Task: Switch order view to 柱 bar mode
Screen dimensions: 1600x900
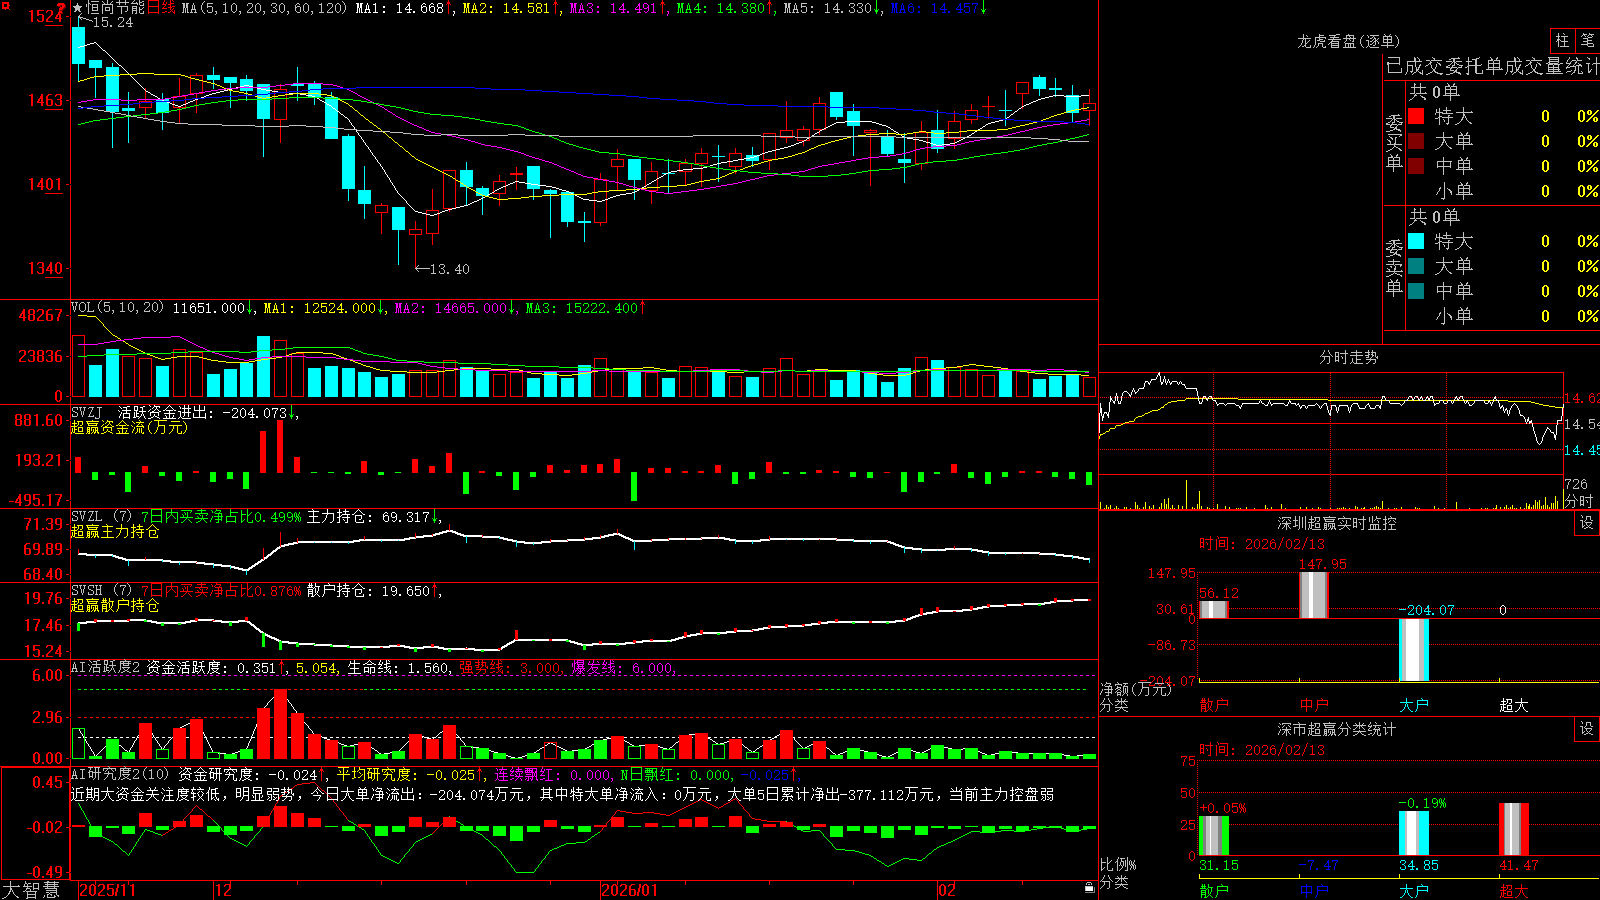Action: pyautogui.click(x=1562, y=40)
